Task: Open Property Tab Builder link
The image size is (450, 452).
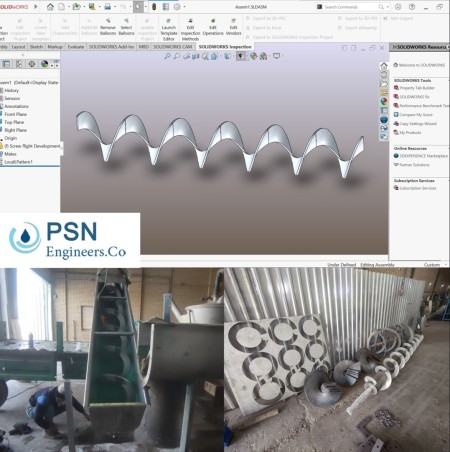Action: [414, 88]
